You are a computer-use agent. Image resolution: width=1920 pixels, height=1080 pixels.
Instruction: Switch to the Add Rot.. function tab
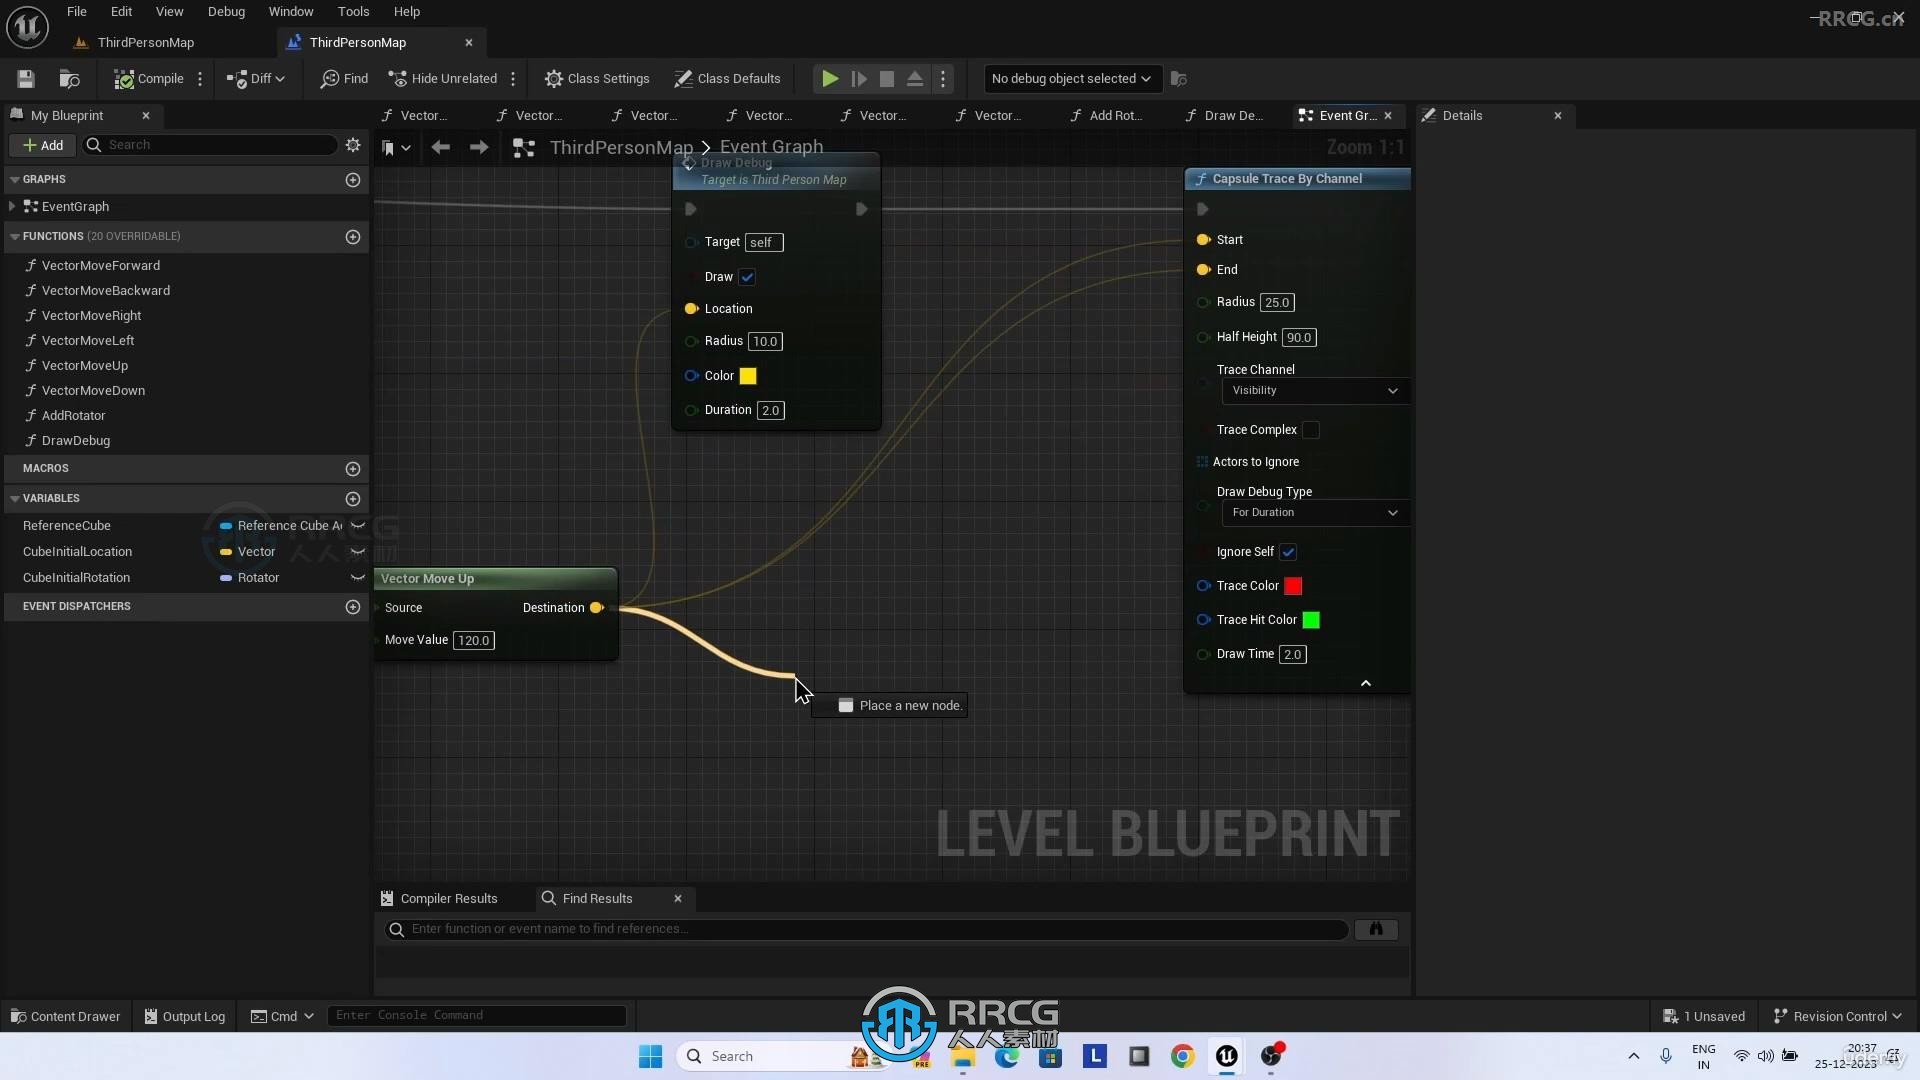point(1107,116)
